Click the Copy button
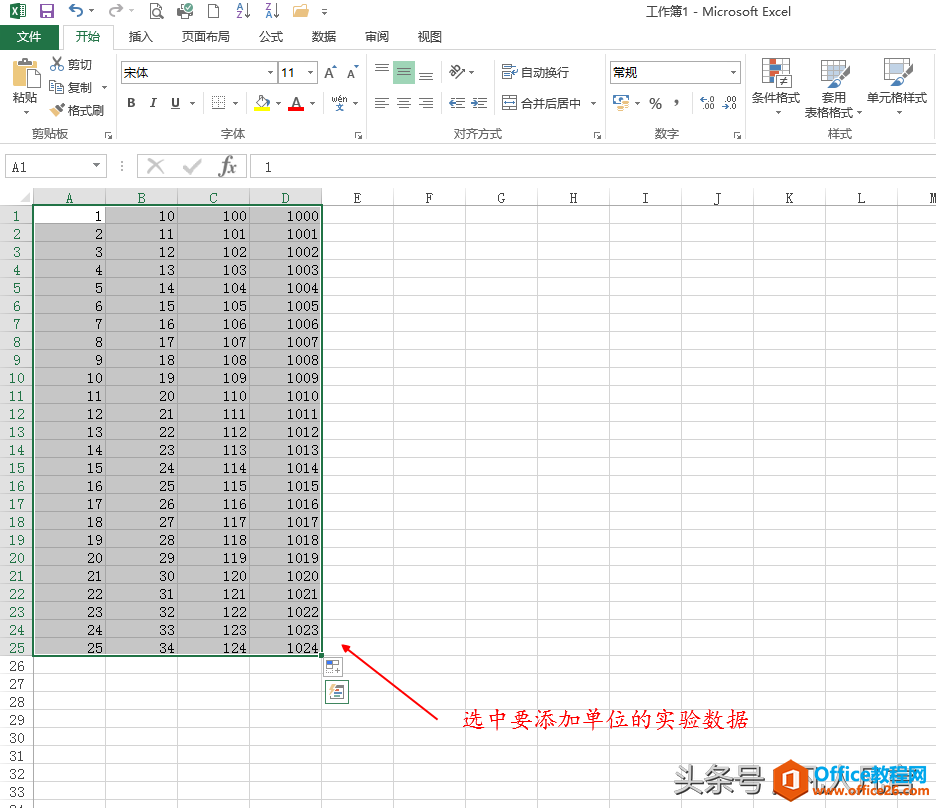 pos(71,87)
